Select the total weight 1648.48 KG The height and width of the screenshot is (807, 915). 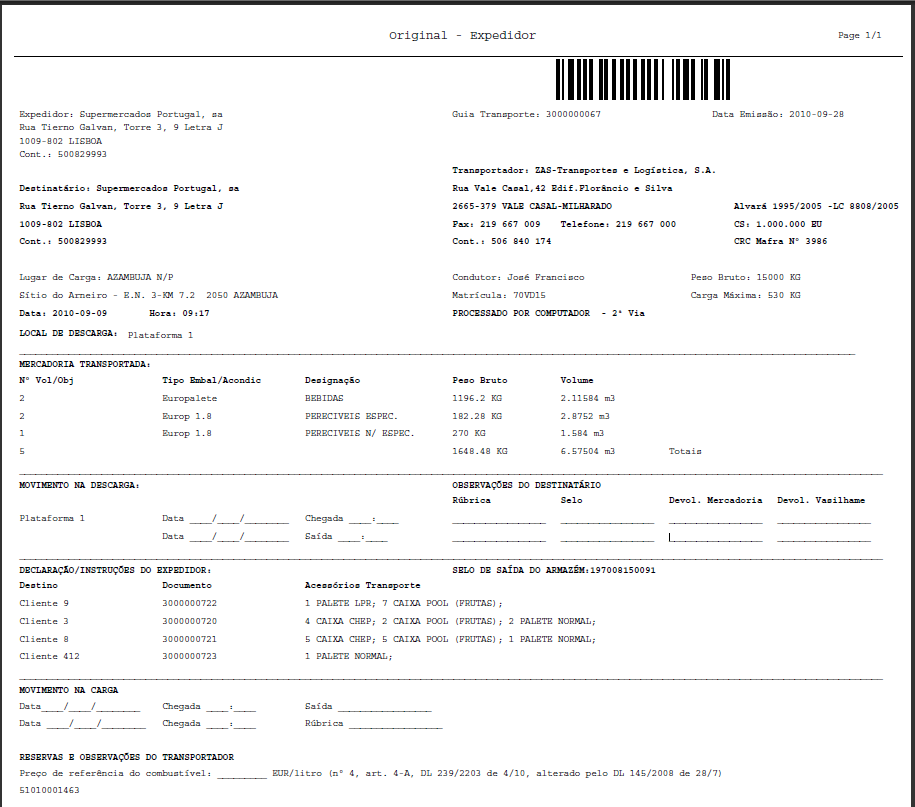(480, 452)
